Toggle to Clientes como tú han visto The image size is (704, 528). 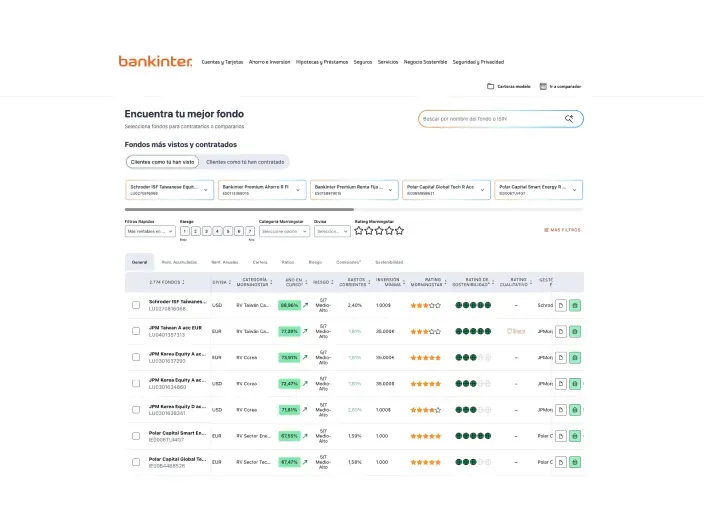(163, 162)
